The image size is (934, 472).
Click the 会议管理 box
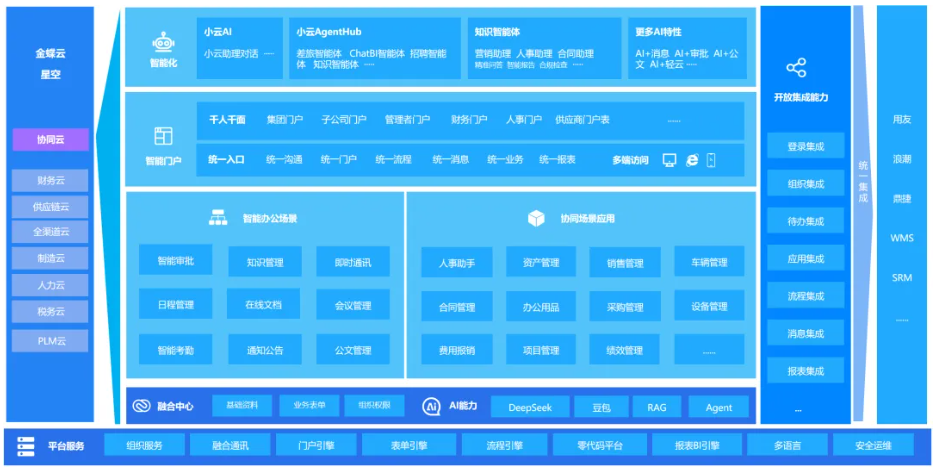click(x=353, y=305)
